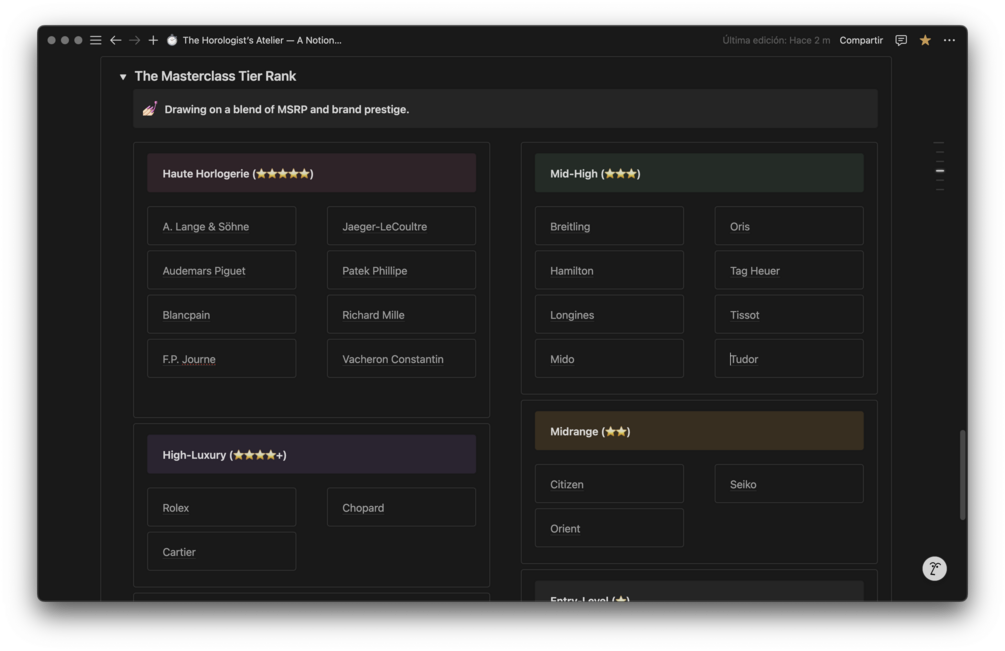Click the vertical page scrollbar thumb
The height and width of the screenshot is (651, 1005).
[x=962, y=475]
